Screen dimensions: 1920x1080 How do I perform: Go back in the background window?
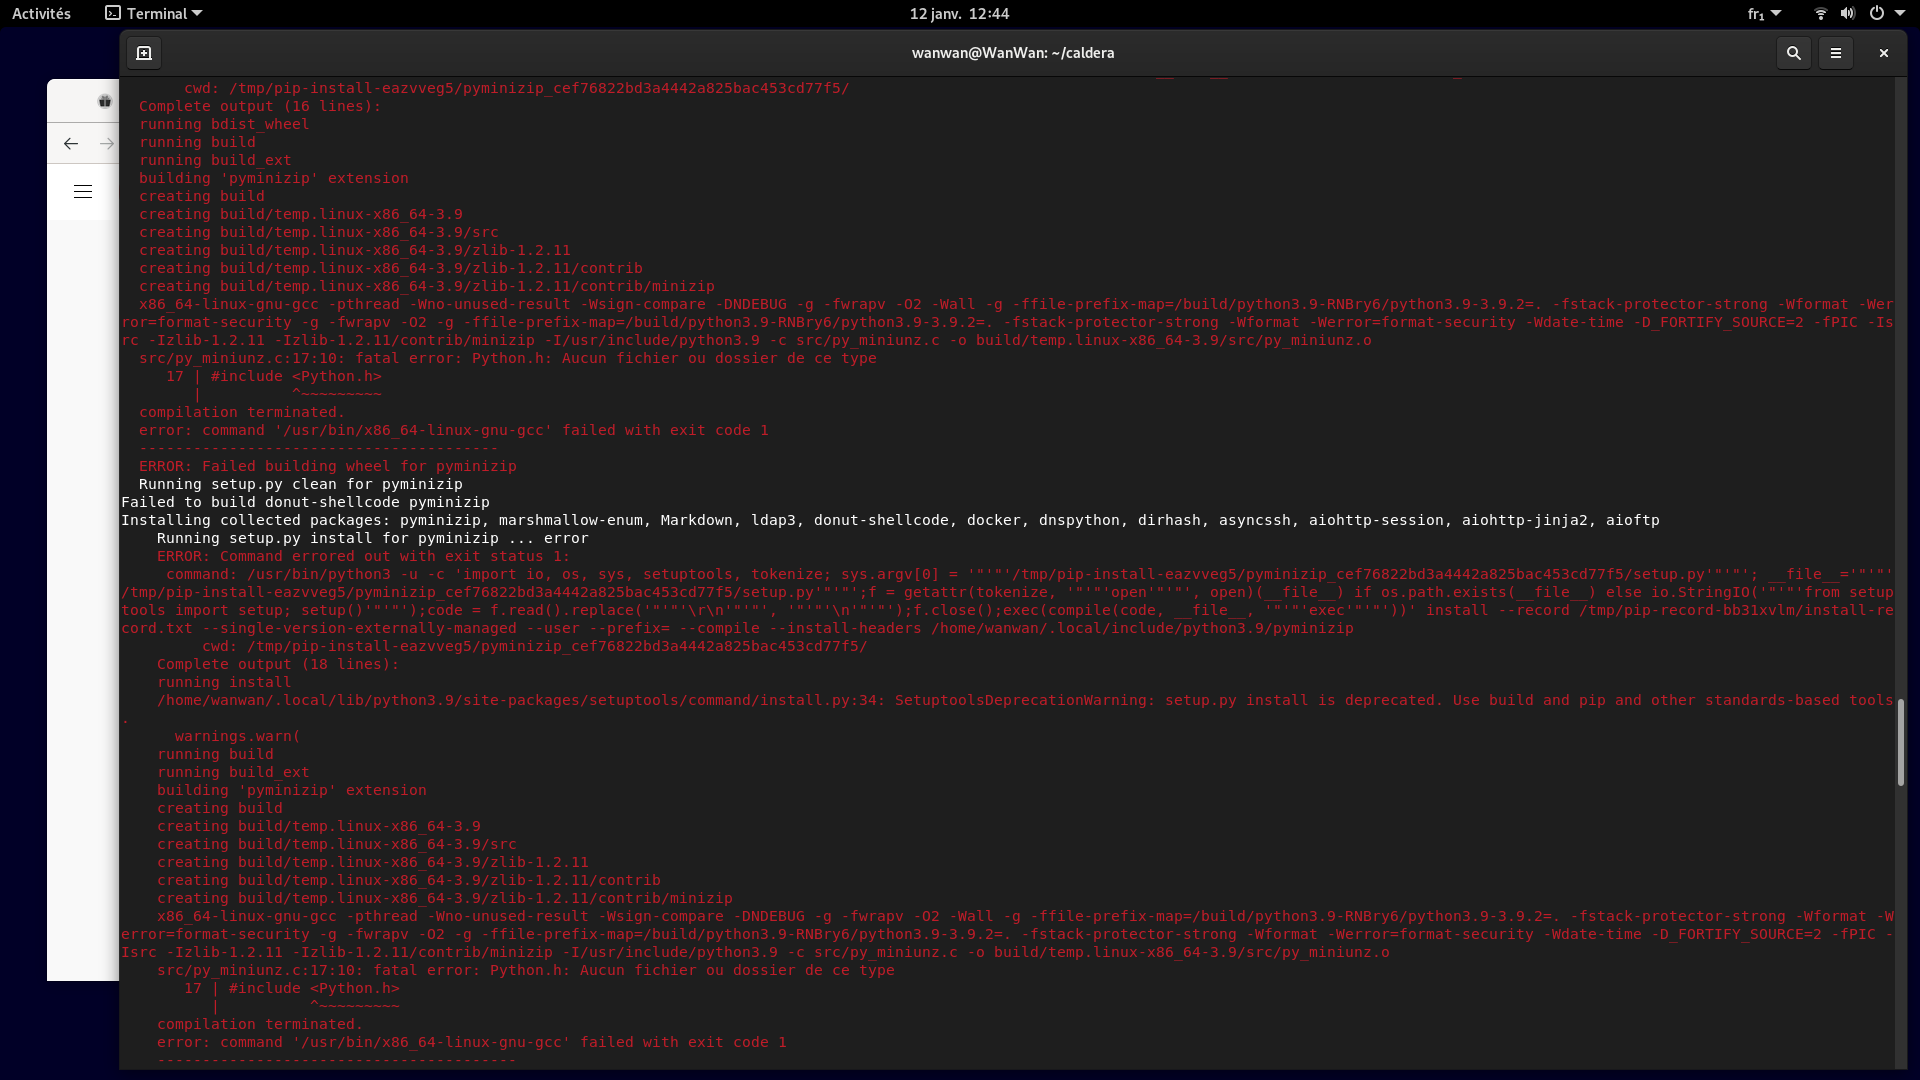coord(71,144)
